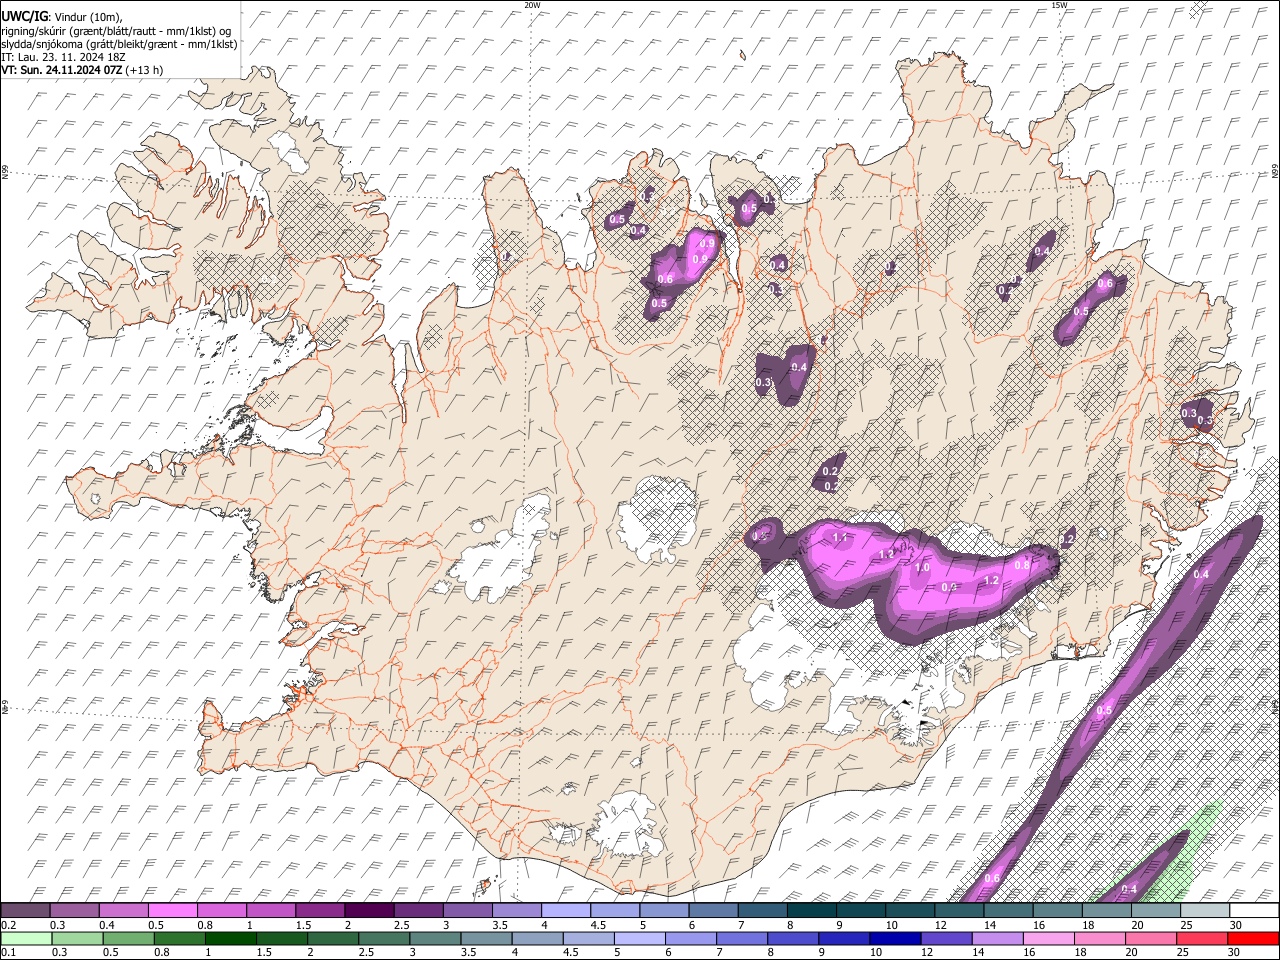The image size is (1280, 960).
Task: Click the '1.0' snowfall value on the map
Action: click(922, 567)
